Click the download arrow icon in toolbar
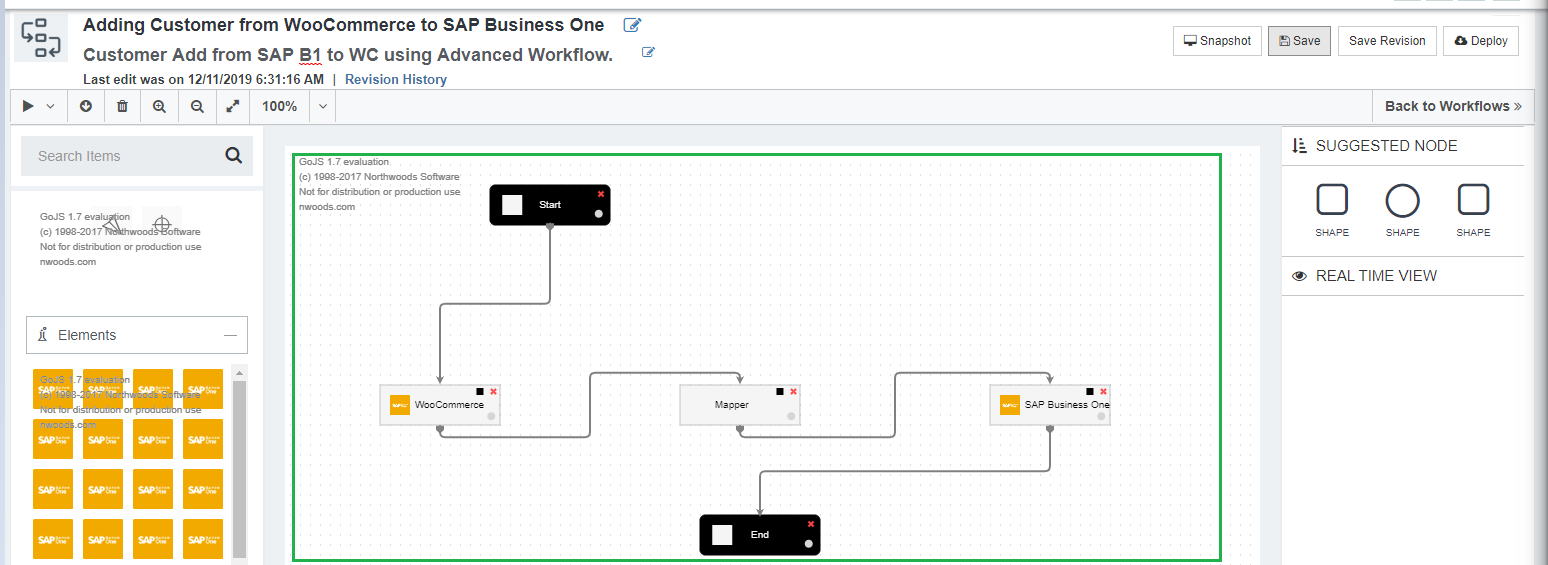 pos(86,106)
